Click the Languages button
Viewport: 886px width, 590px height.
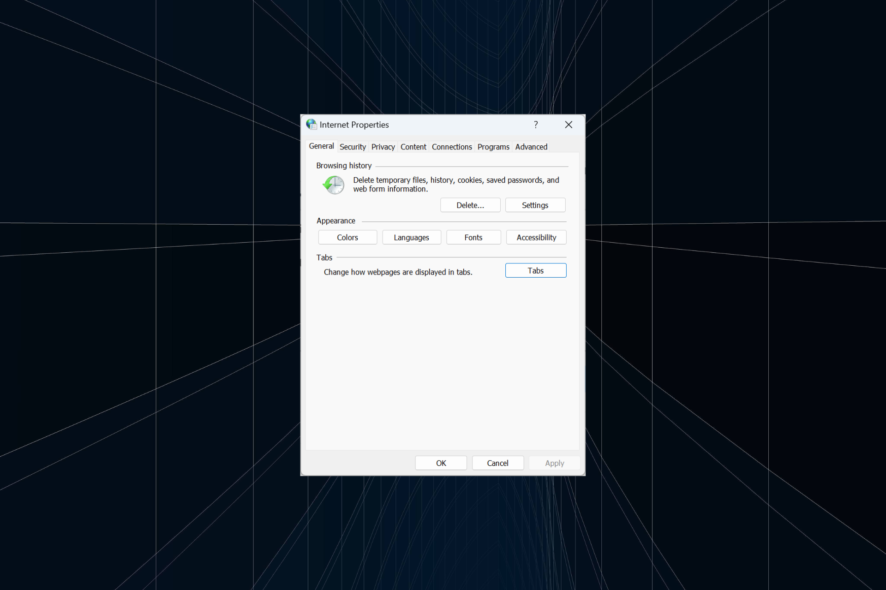411,237
